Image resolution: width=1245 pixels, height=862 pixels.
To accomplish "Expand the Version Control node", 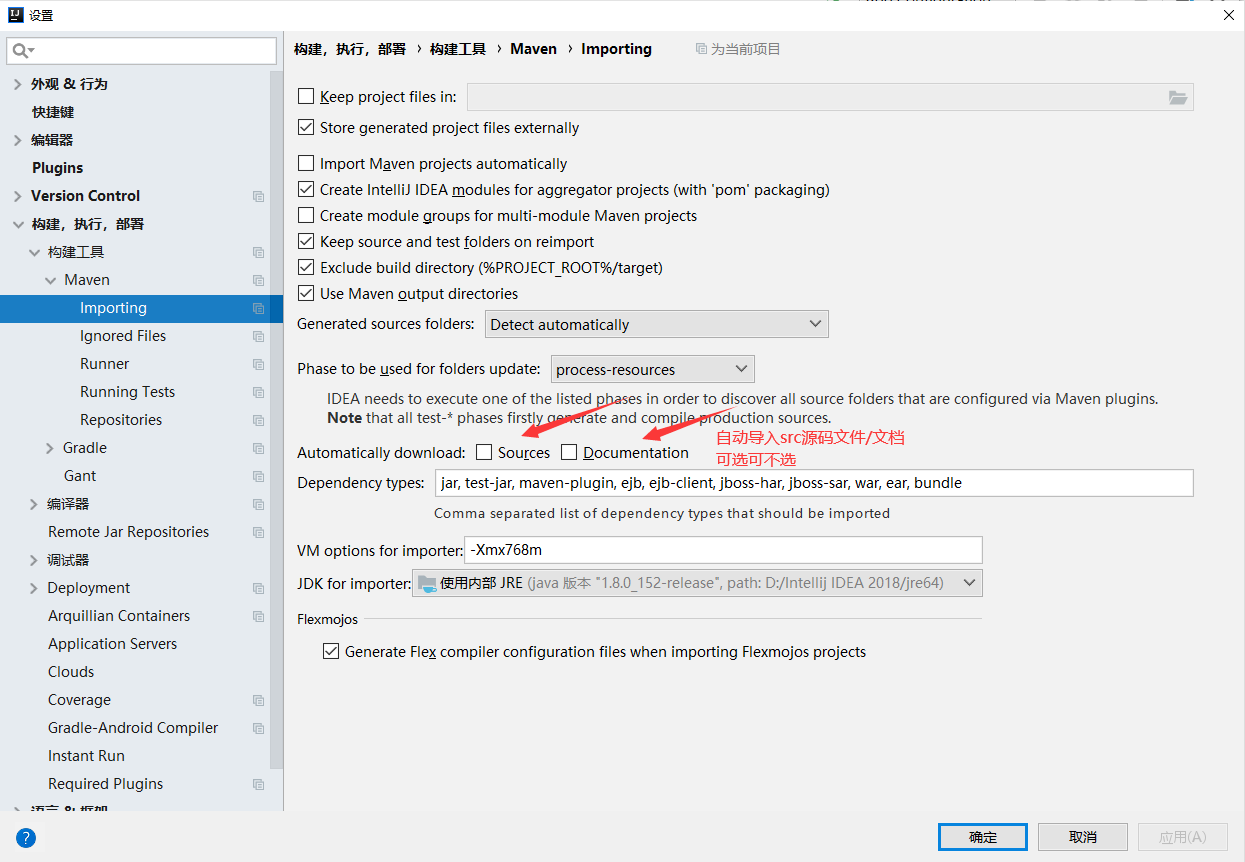I will pyautogui.click(x=17, y=196).
